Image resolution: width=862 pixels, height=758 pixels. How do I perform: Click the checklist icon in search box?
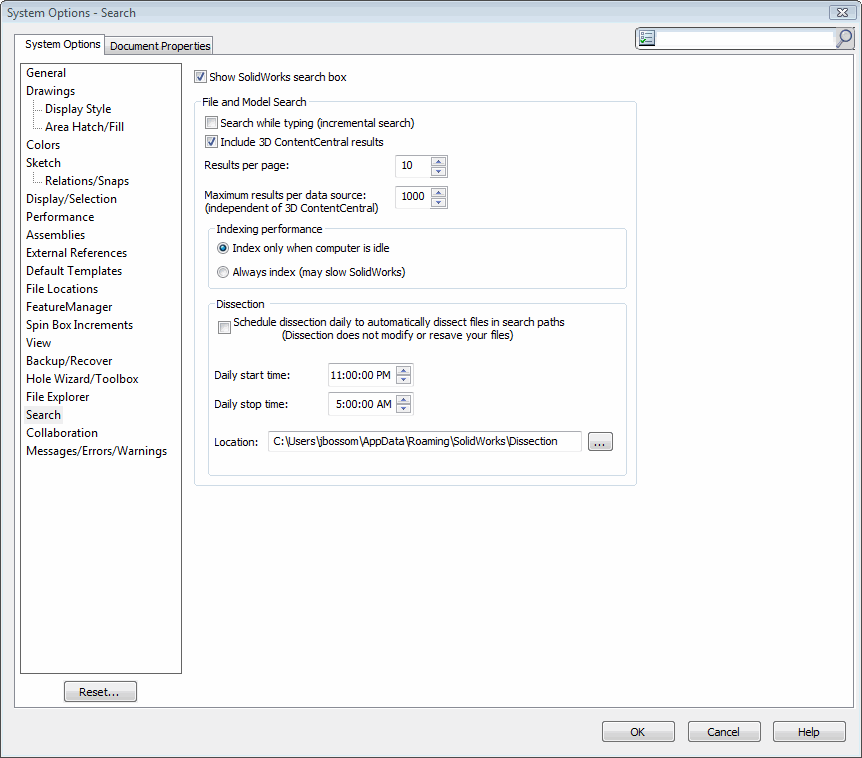pos(647,38)
